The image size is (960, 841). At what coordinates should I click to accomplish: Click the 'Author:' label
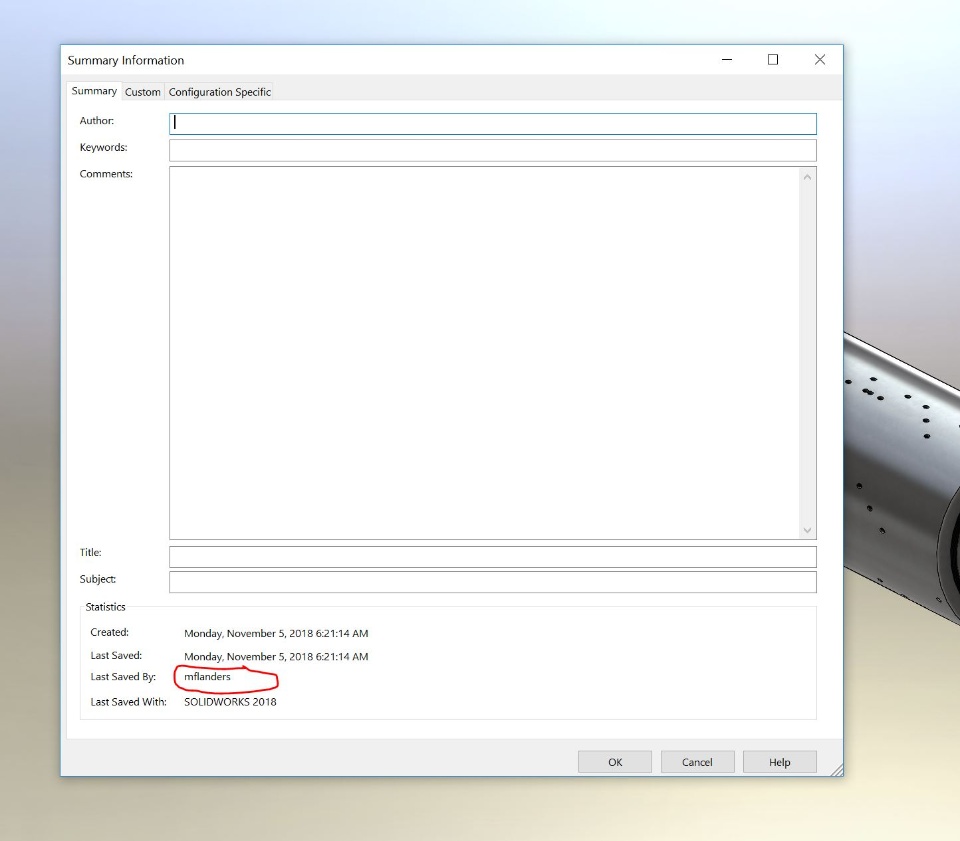pos(97,121)
